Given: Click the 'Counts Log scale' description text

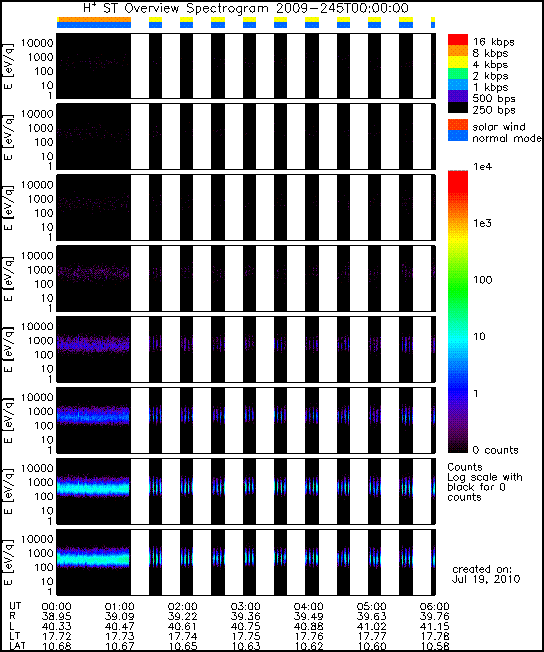Looking at the screenshot, I should 485,482.
